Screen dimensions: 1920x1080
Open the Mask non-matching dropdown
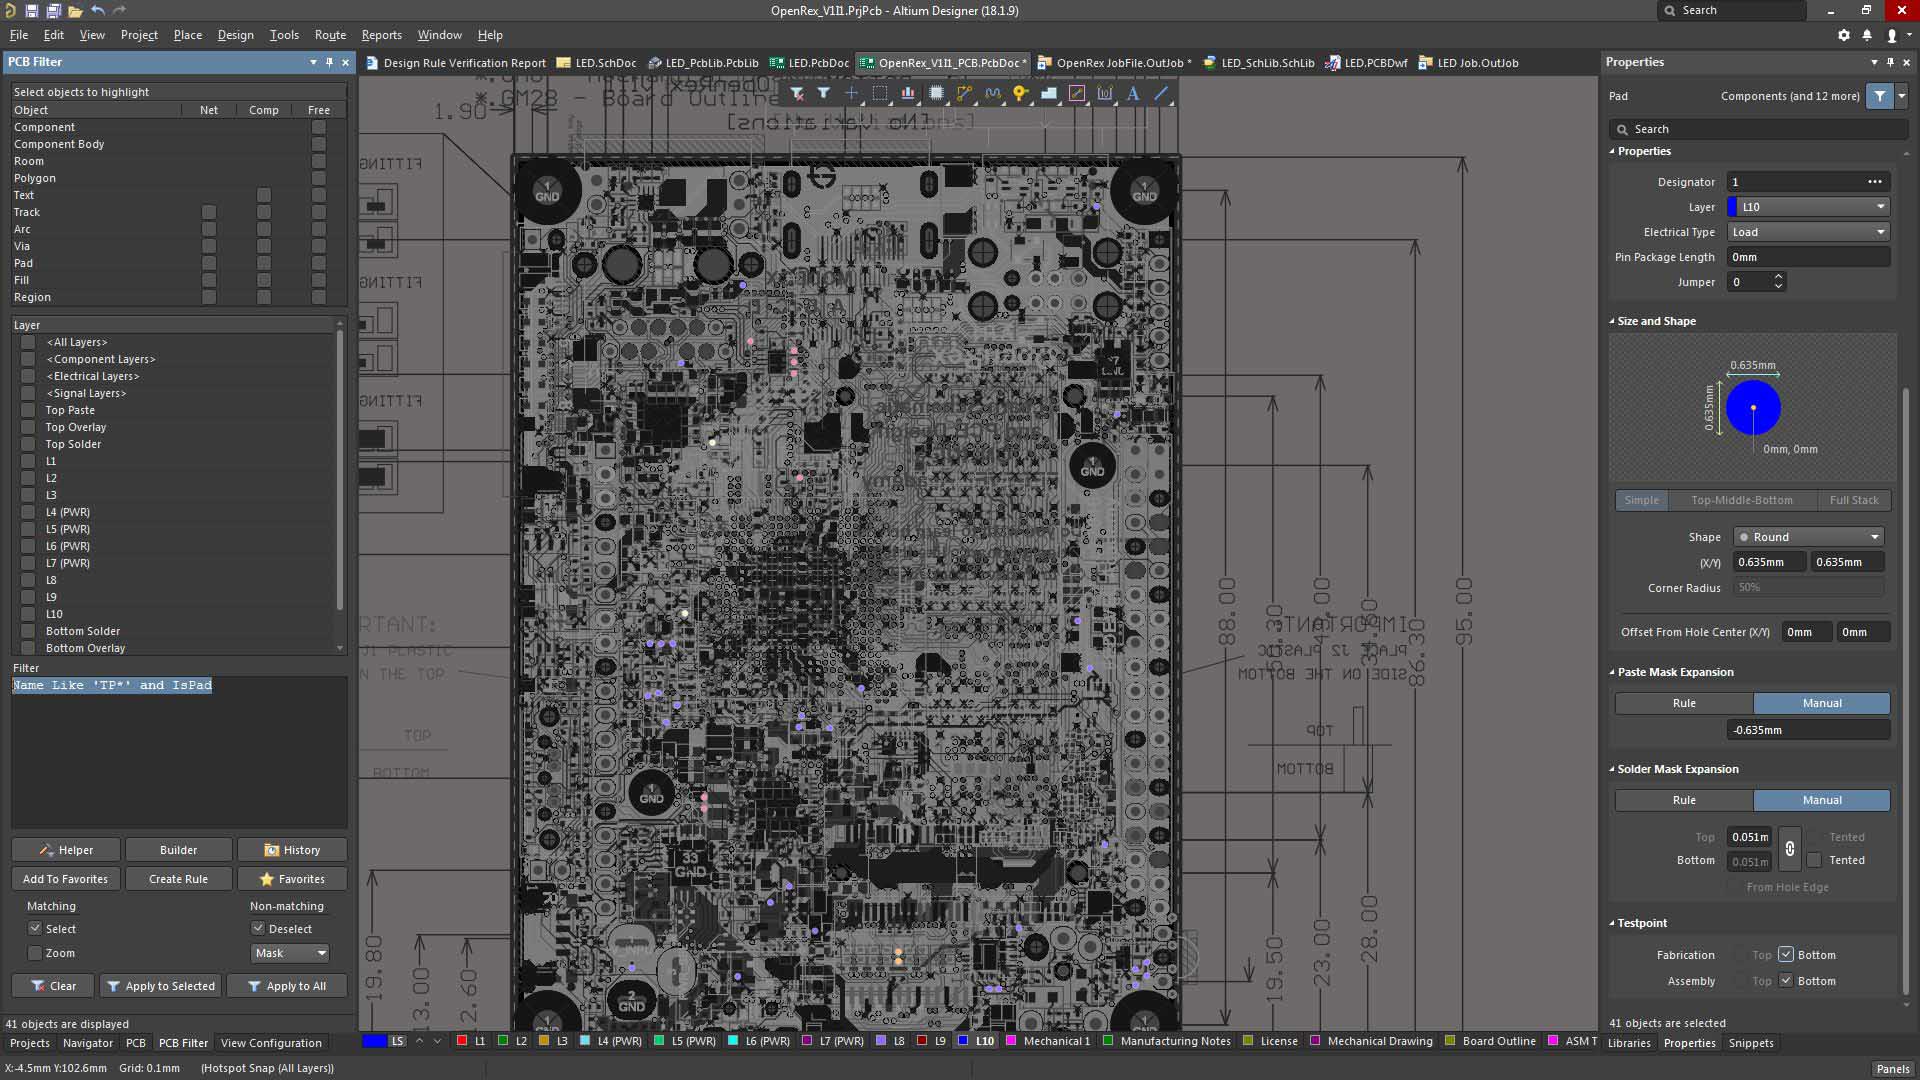tap(290, 953)
